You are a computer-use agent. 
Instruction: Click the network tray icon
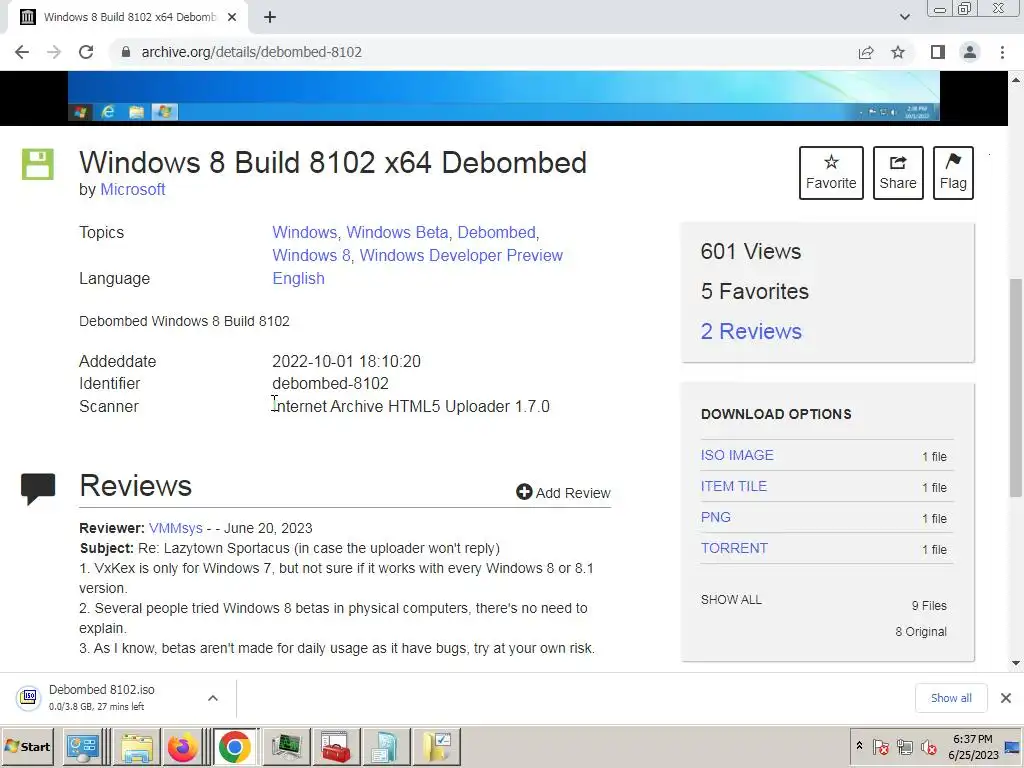pyautogui.click(x=904, y=746)
